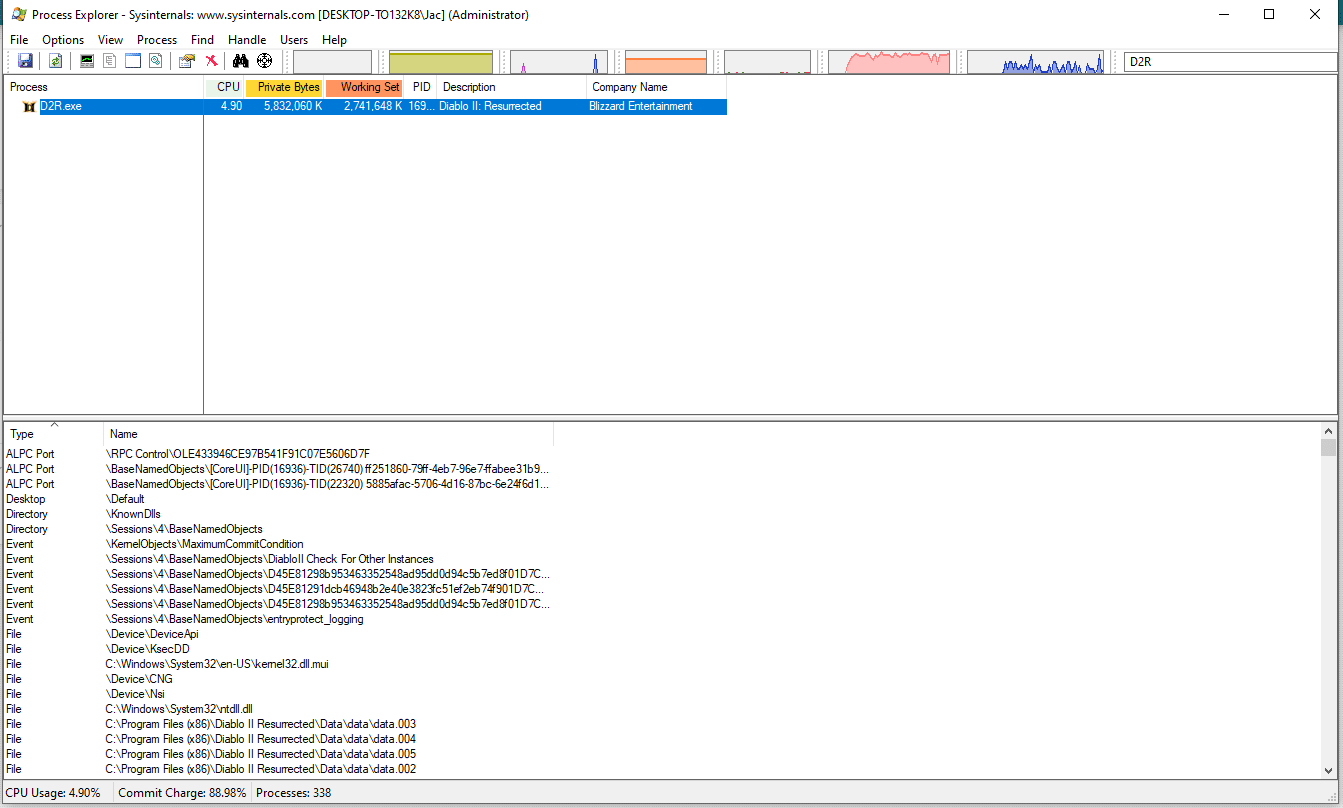Toggle the lower pane toolbar icon
Viewport: 1343px width, 808px height.
(133, 61)
